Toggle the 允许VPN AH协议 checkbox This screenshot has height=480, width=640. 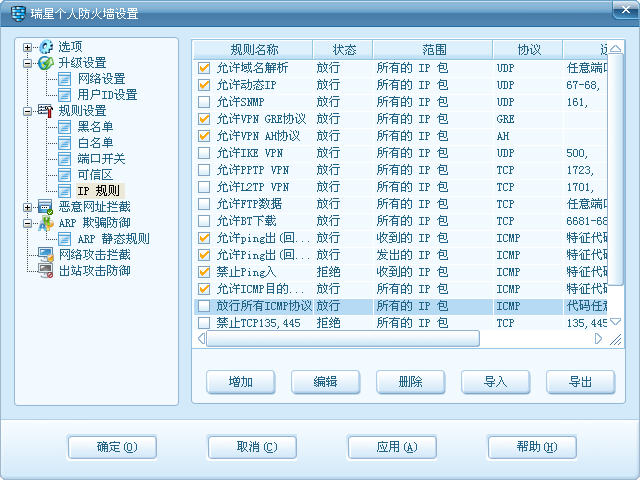pos(204,136)
